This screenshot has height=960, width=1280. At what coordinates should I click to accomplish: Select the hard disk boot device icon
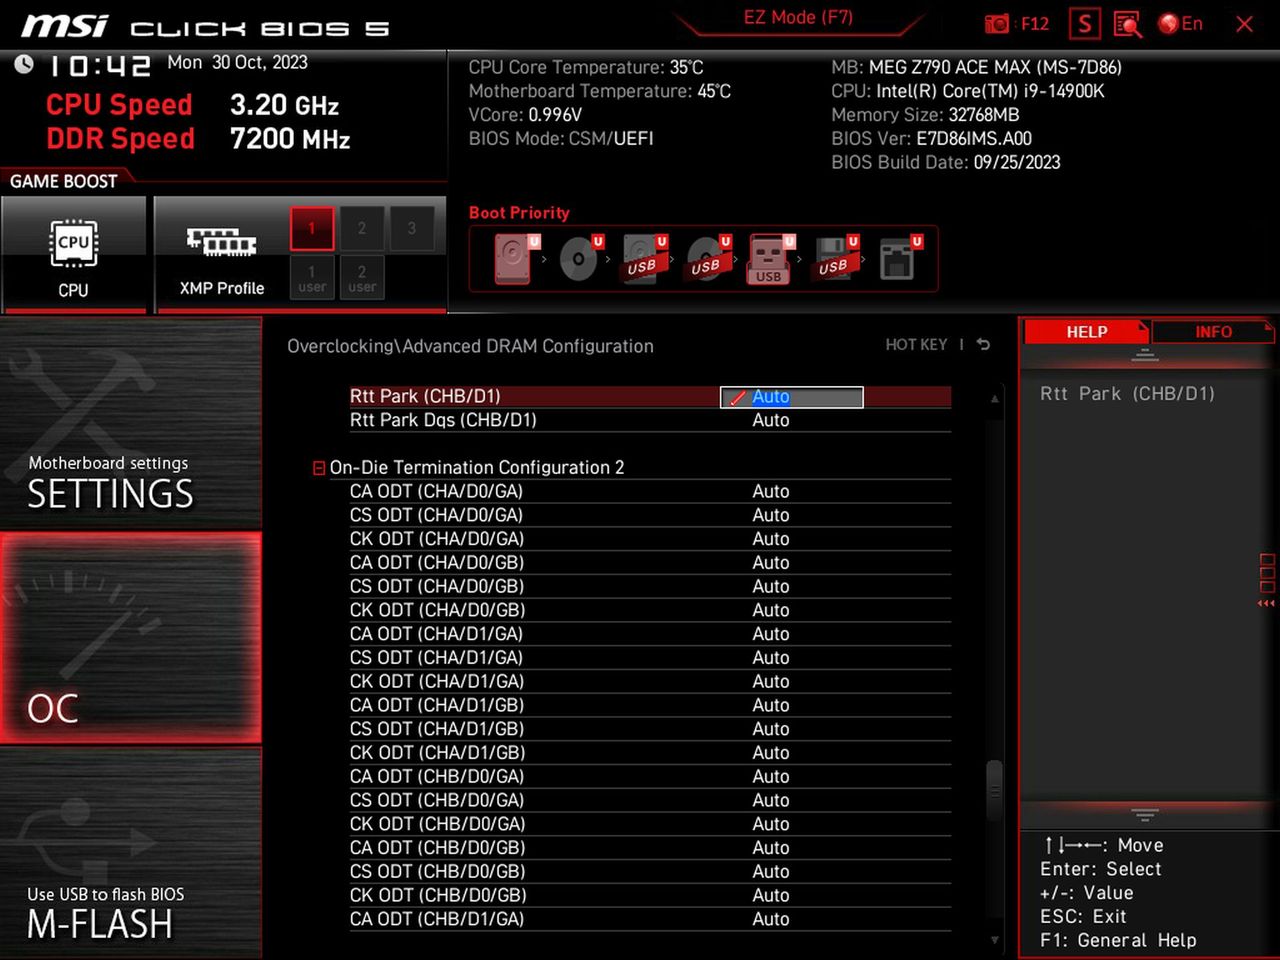514,258
